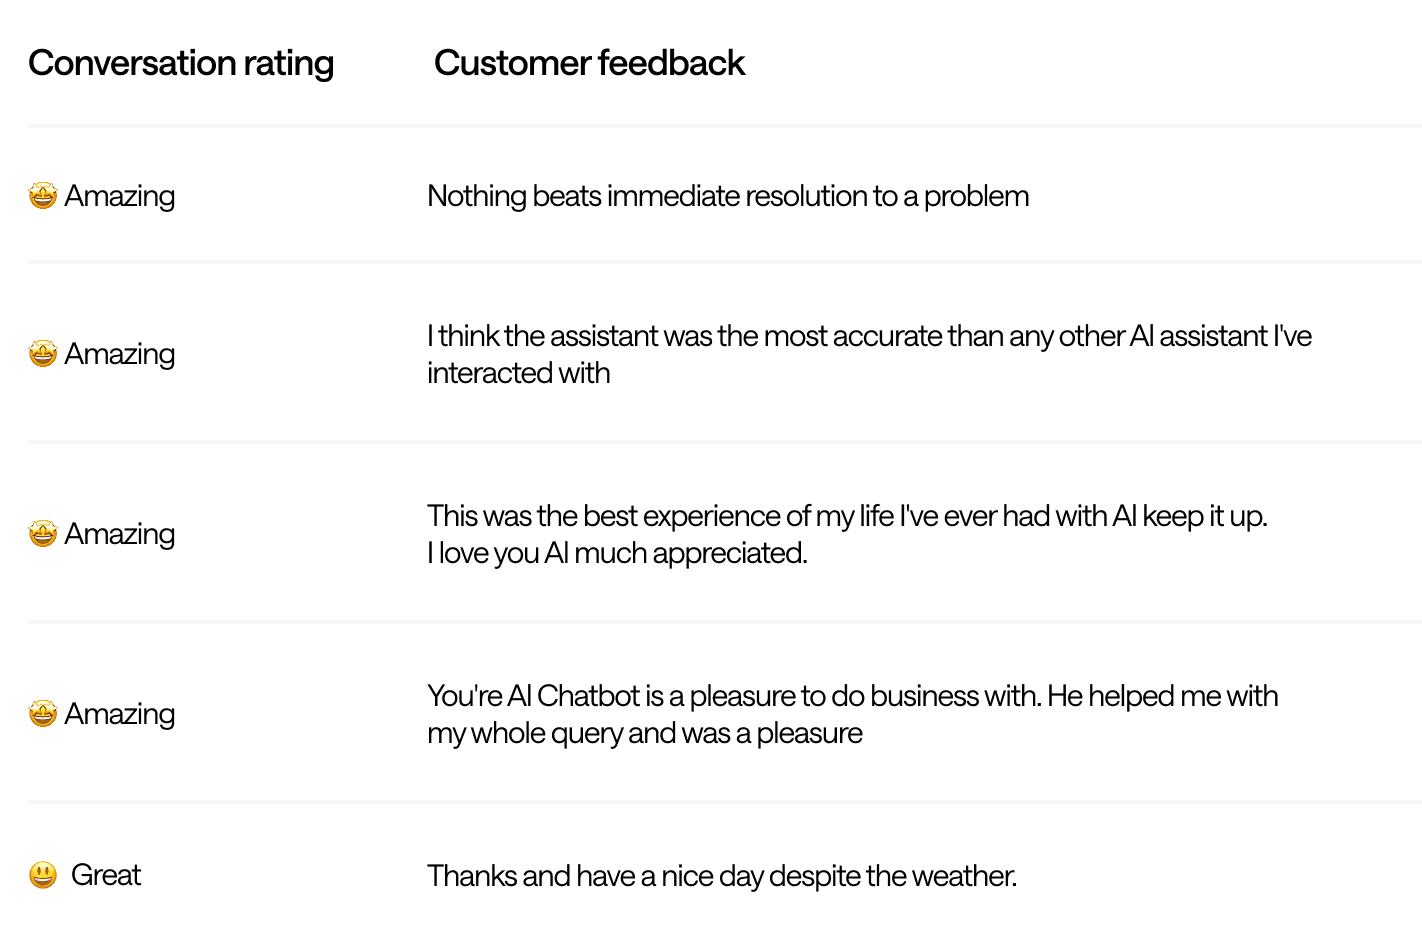Click the 'interacted with' line of text
Image resolution: width=1422 pixels, height=945 pixels.
click(518, 373)
